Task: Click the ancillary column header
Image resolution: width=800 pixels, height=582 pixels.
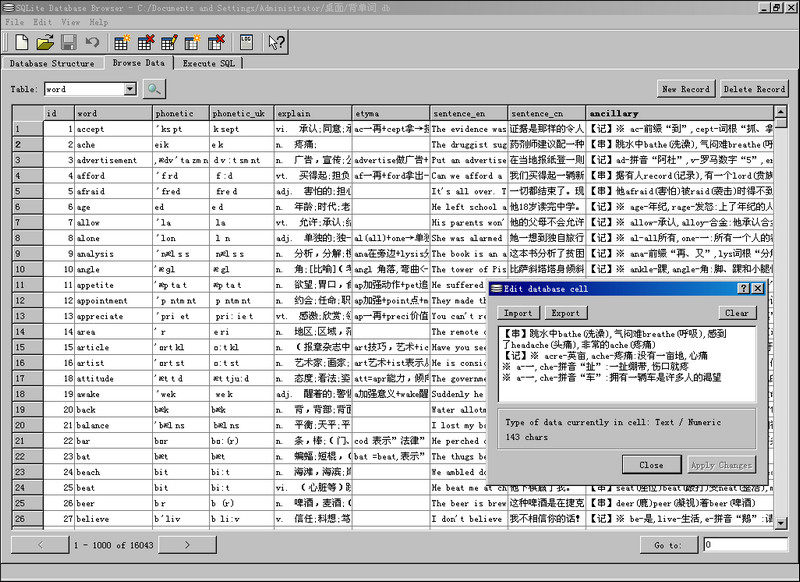Action: [x=680, y=113]
